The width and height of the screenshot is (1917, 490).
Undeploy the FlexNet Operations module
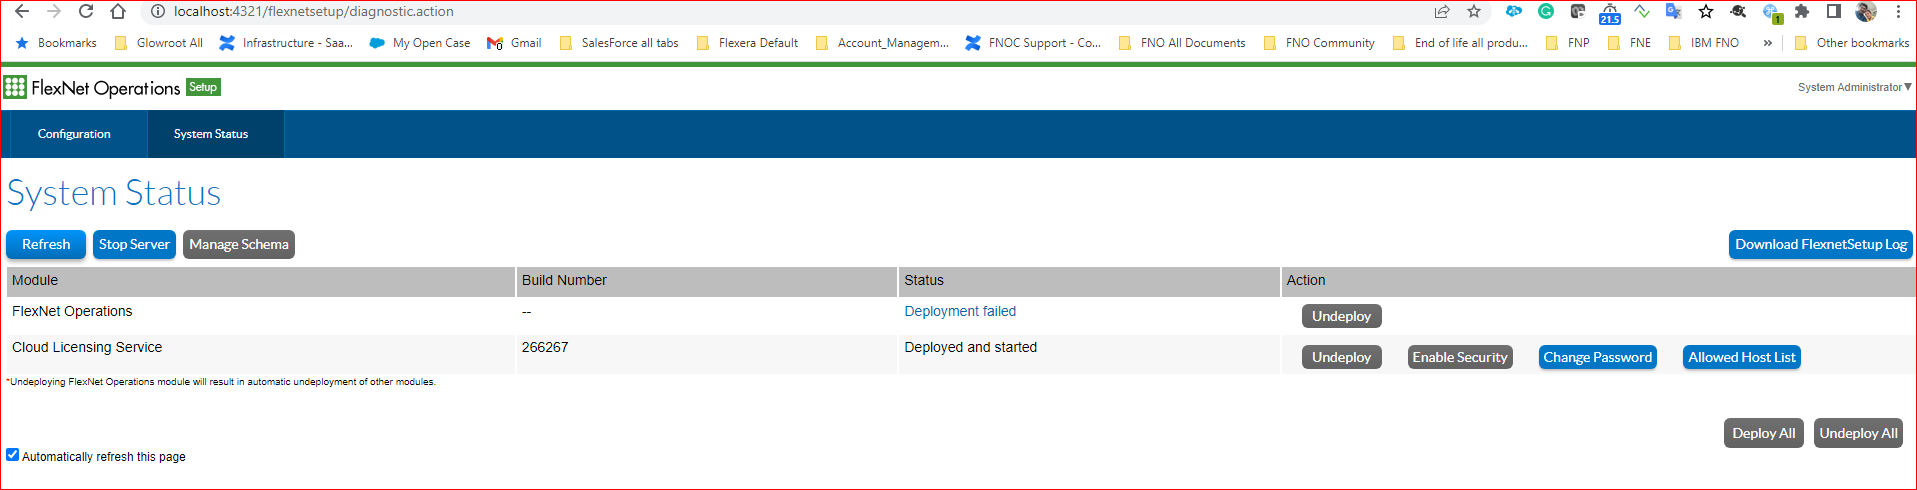1341,316
